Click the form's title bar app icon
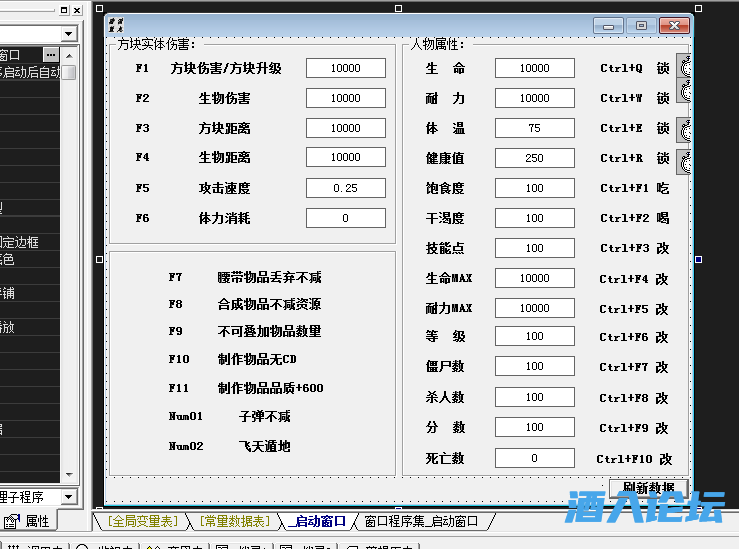The width and height of the screenshot is (739, 549). click(116, 25)
